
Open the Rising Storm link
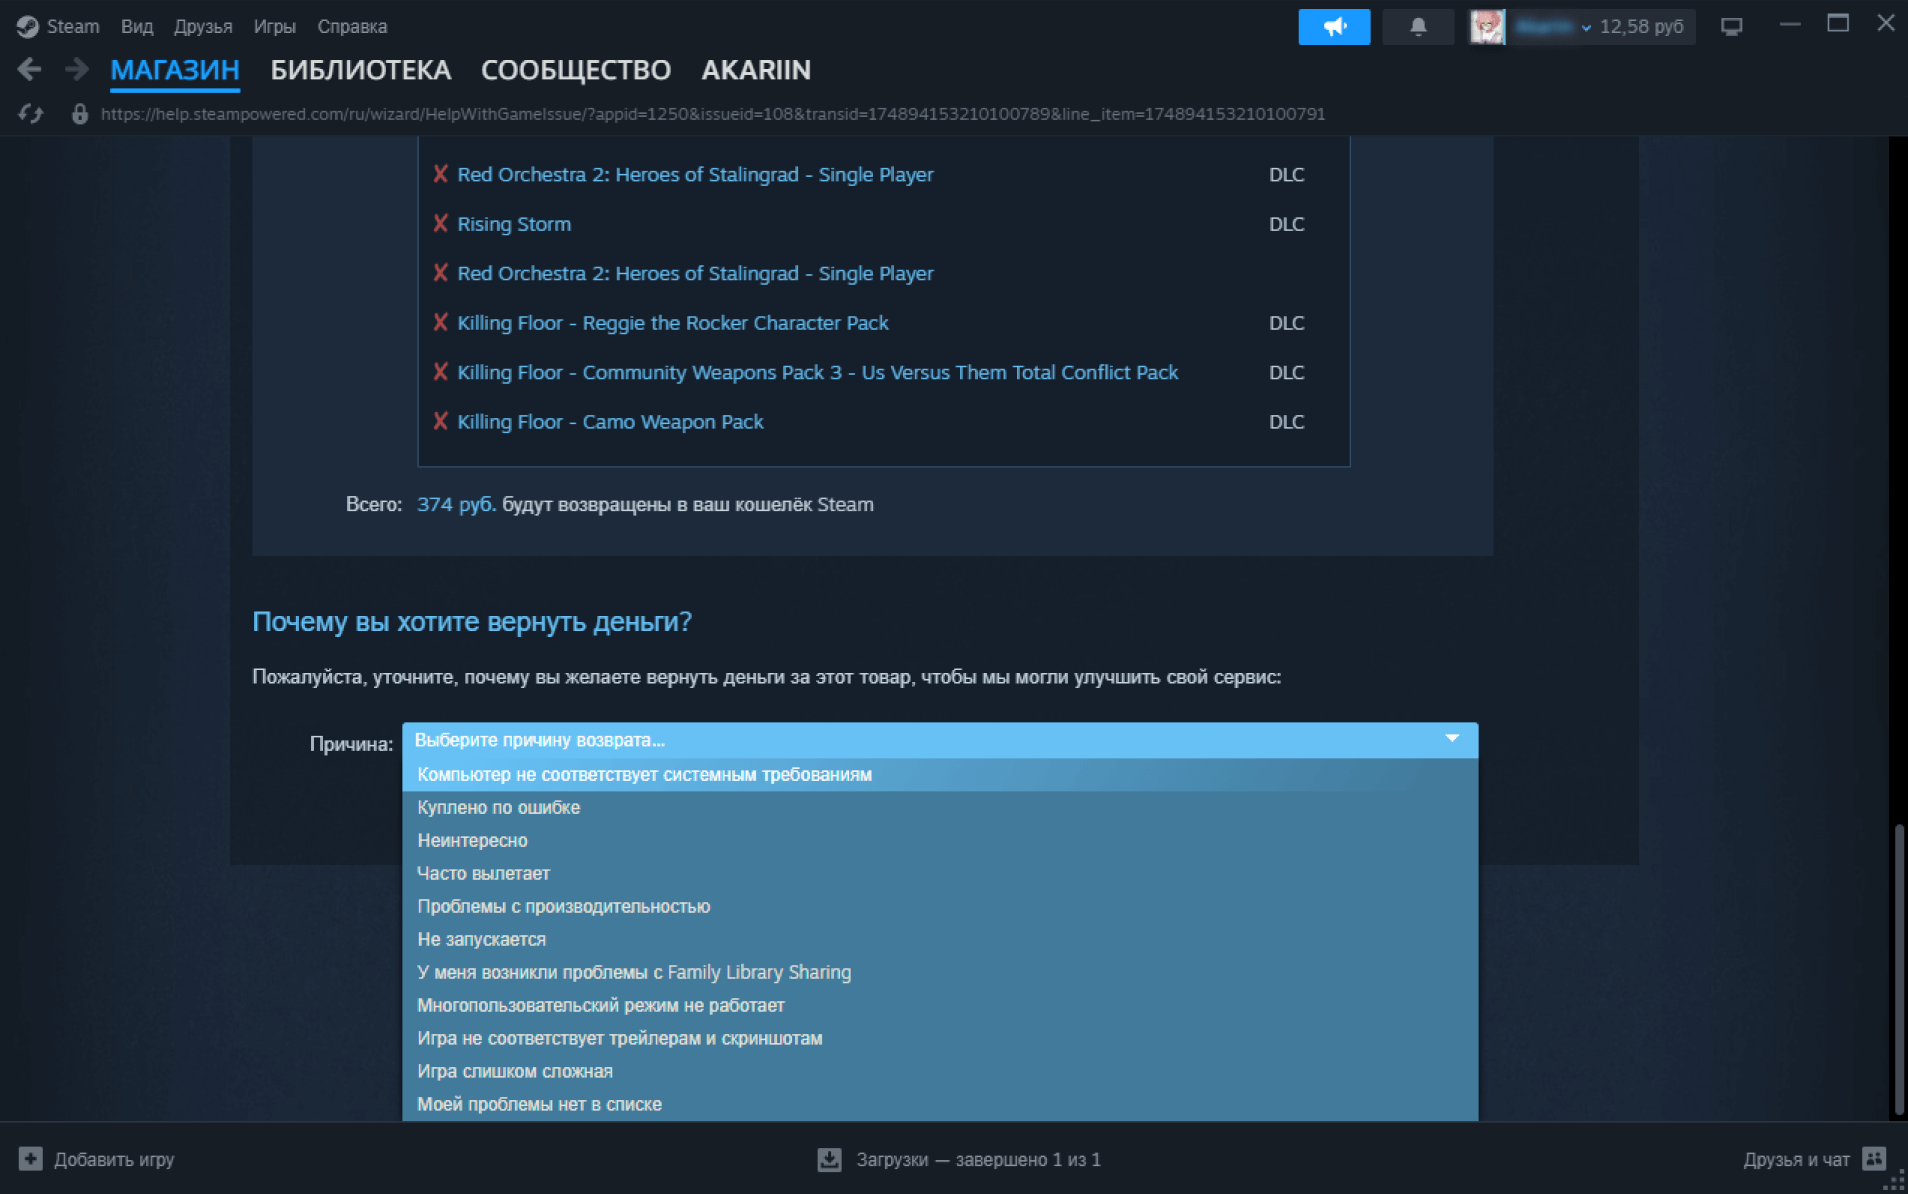tap(514, 224)
